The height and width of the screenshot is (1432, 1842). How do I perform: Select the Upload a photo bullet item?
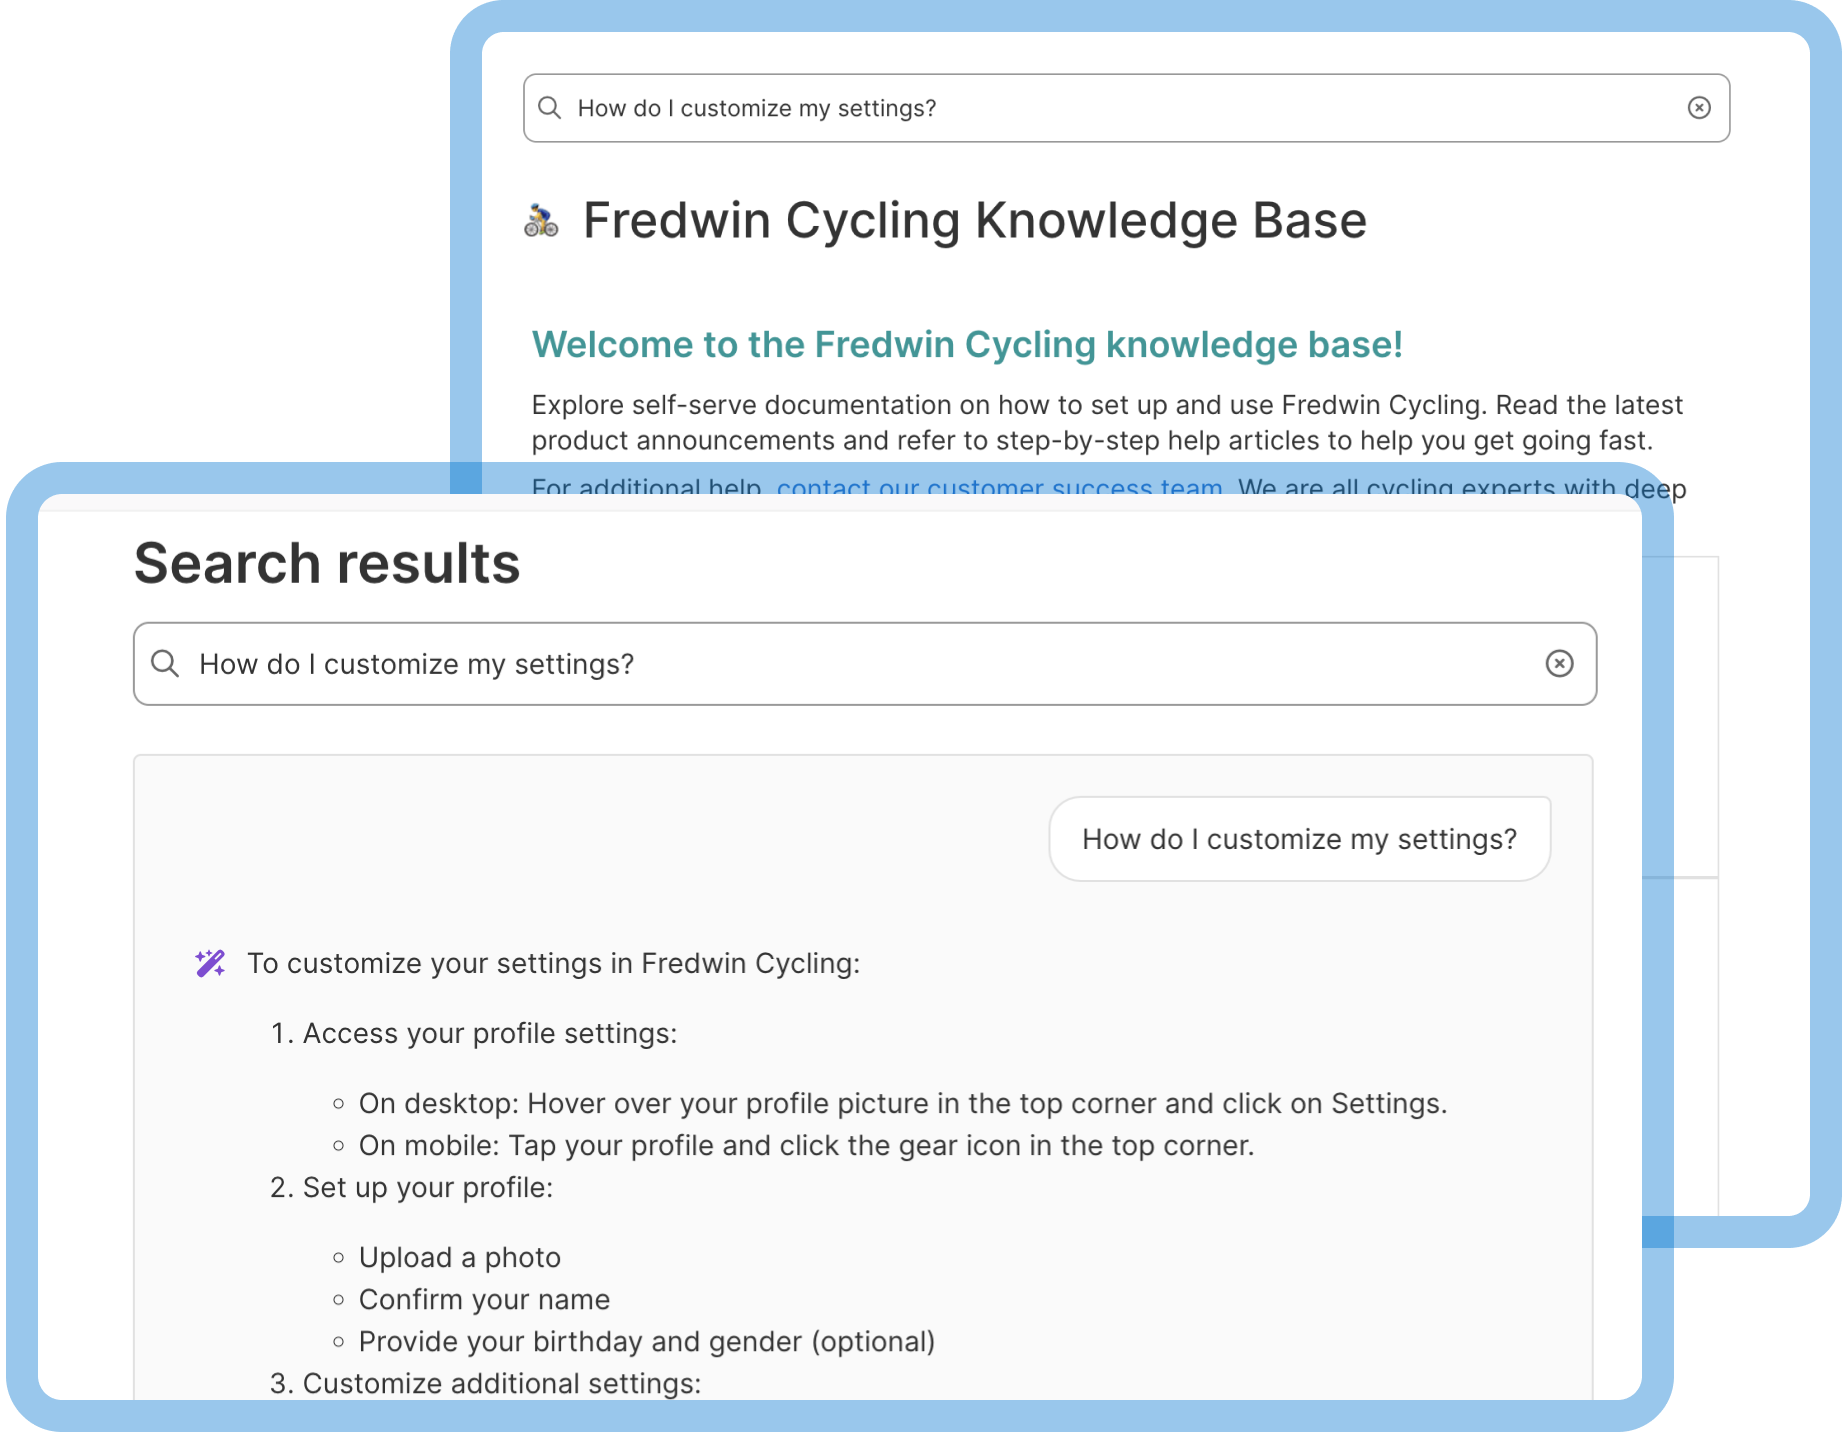(459, 1257)
